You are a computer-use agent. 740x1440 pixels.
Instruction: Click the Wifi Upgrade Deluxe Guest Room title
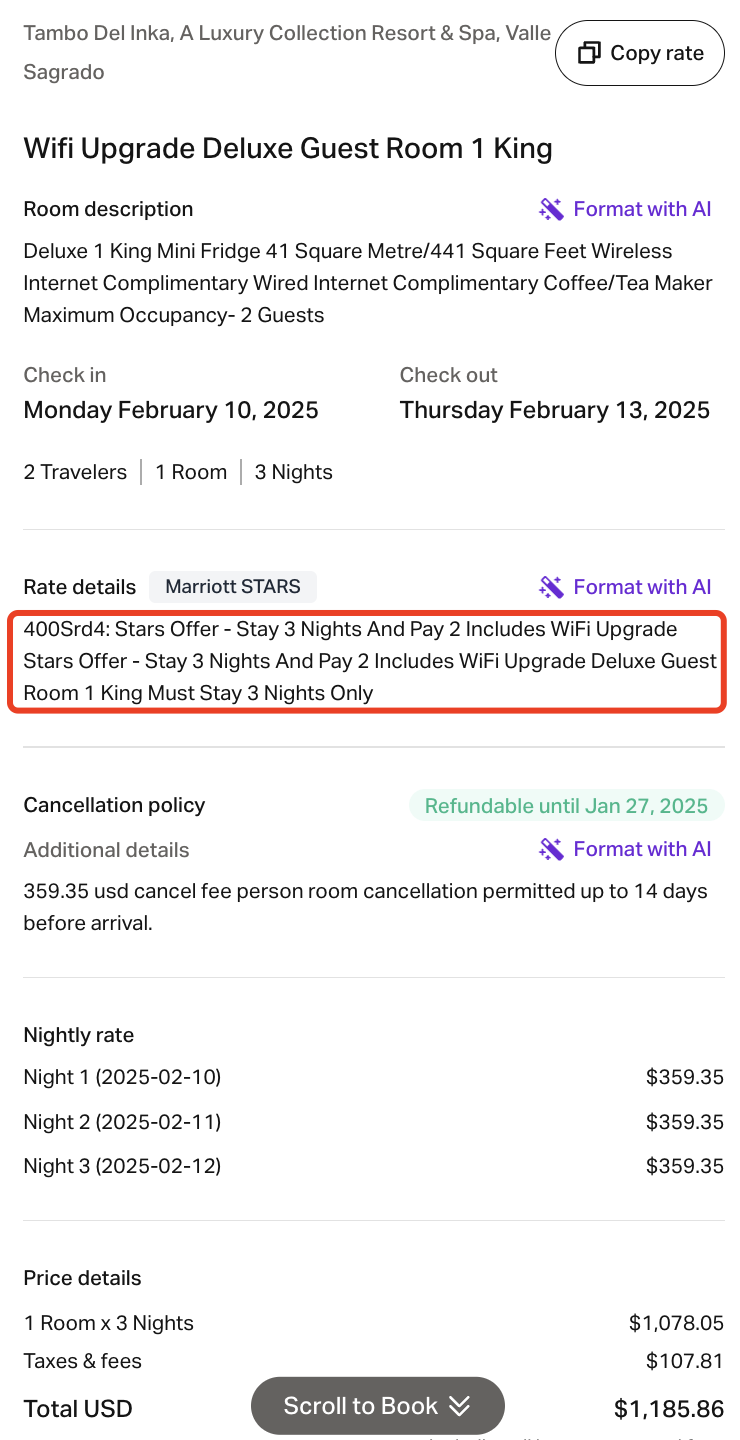point(288,149)
